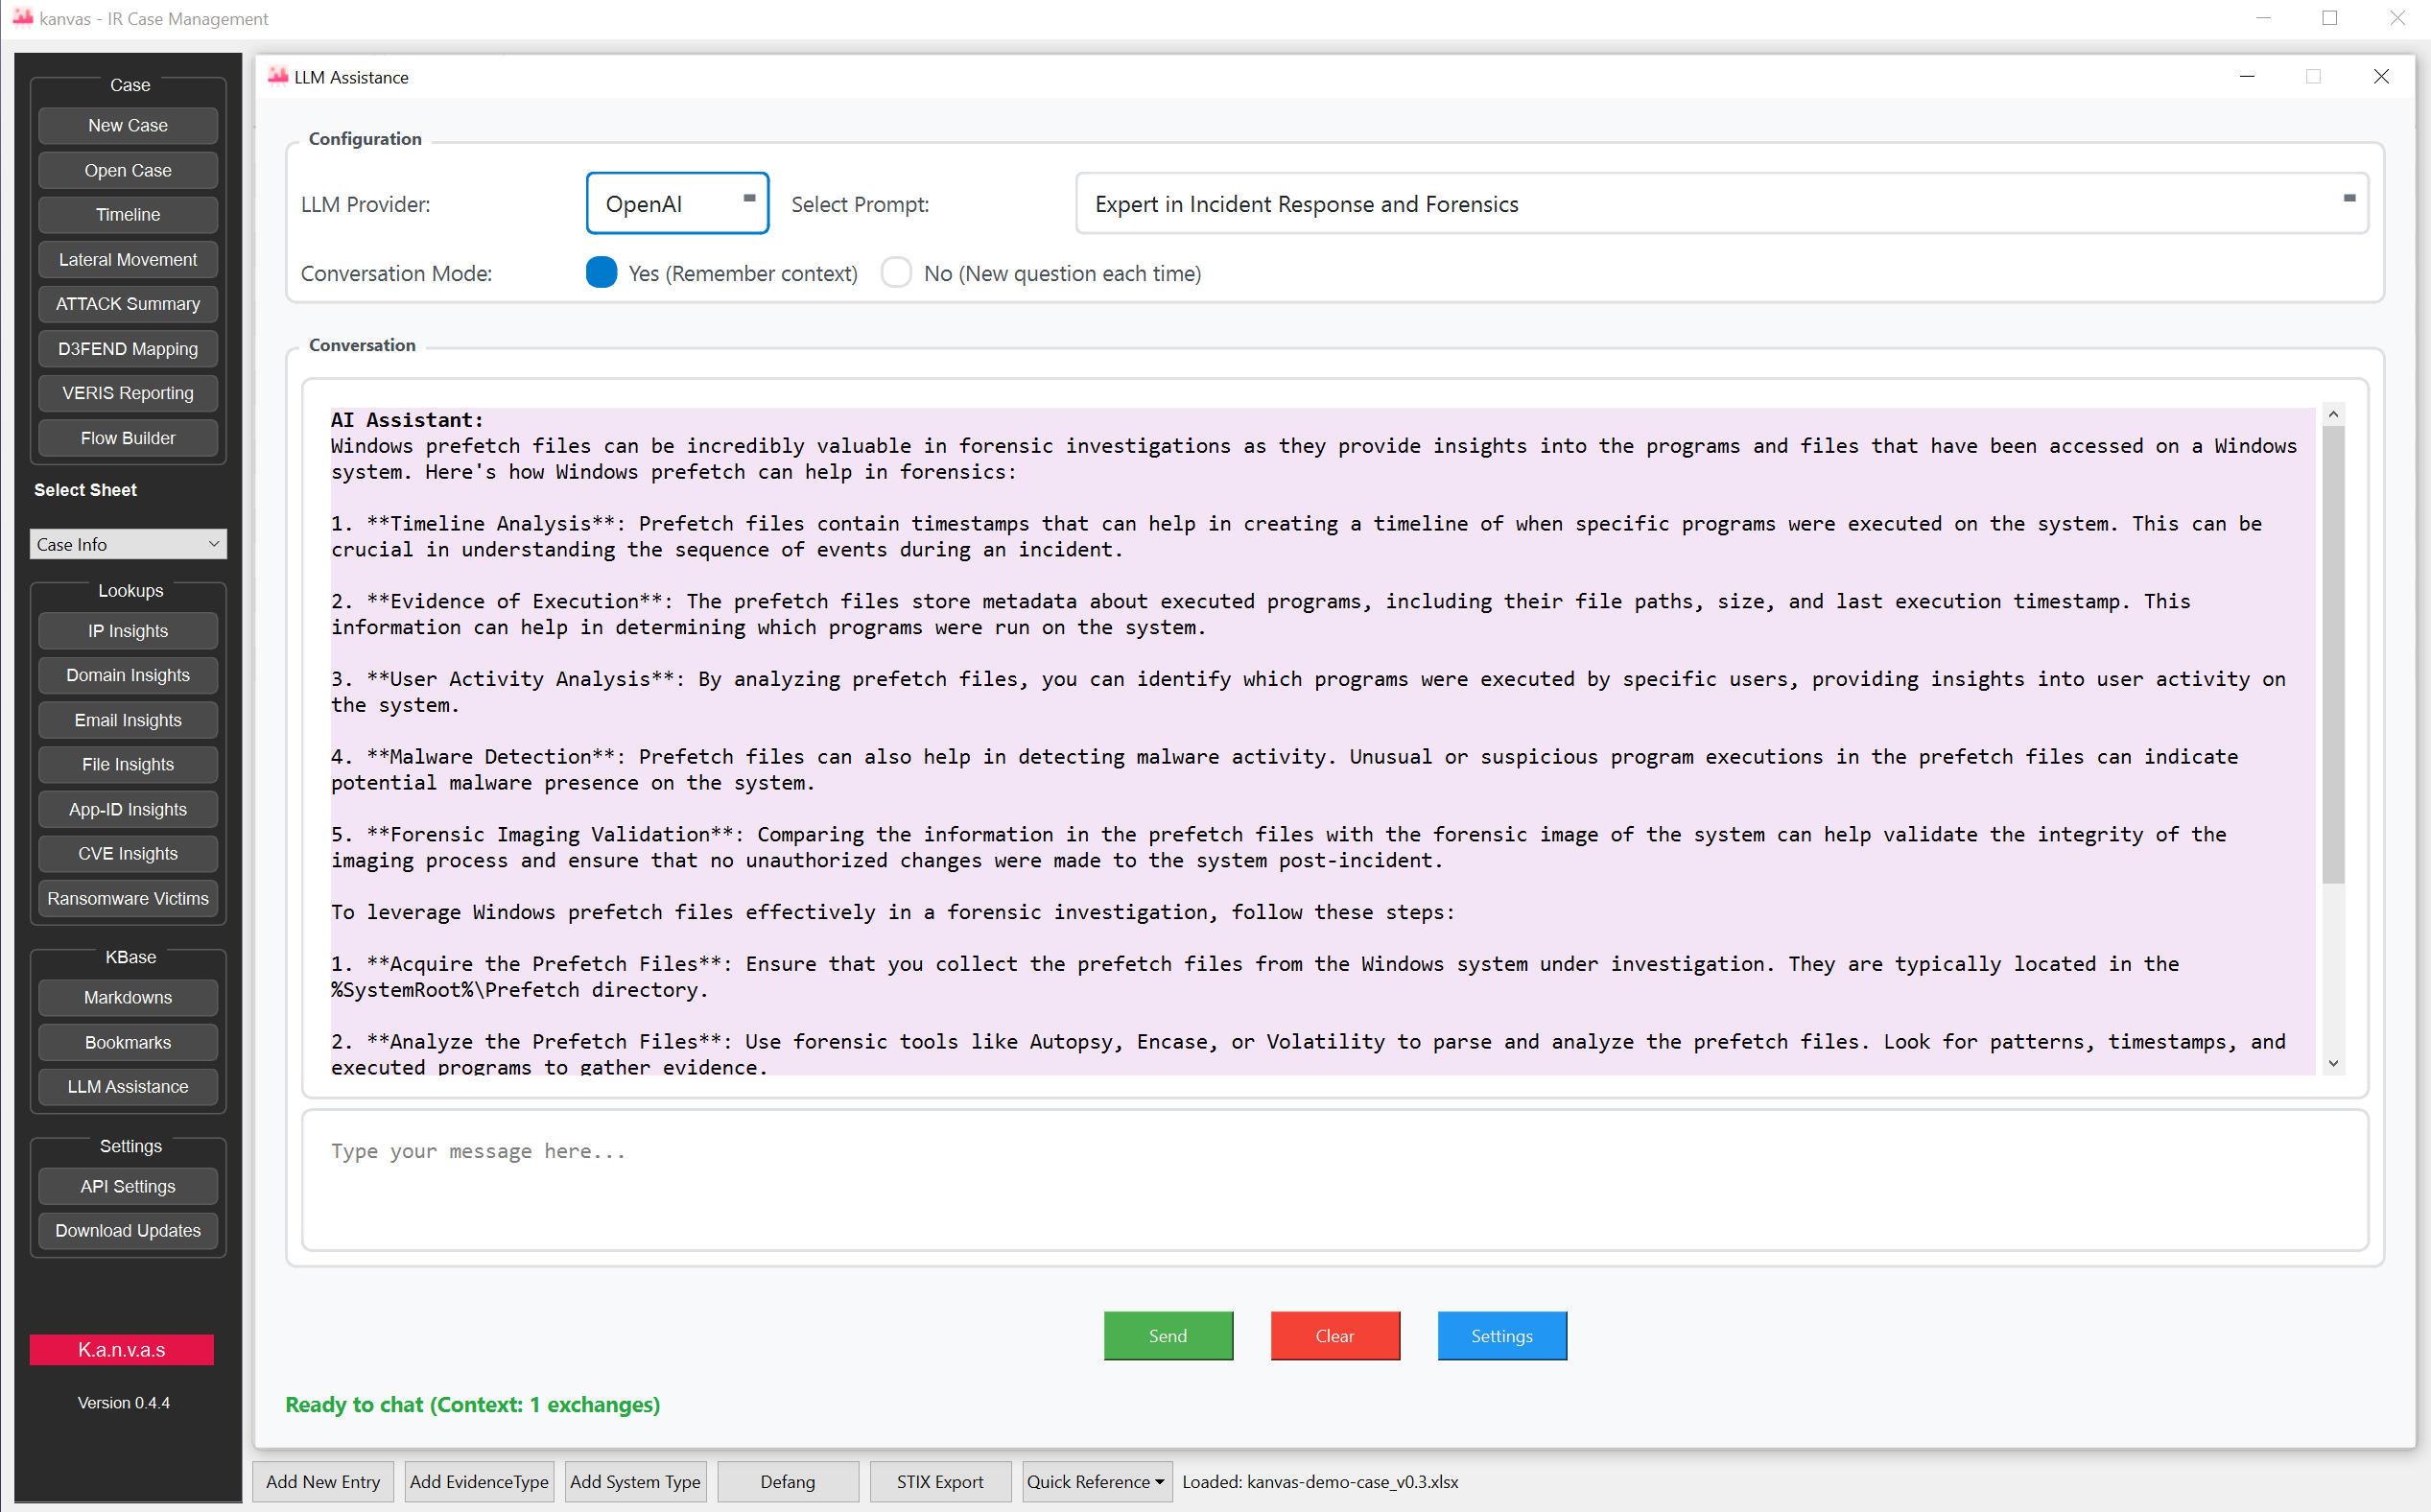Minimize the LLM Assistance dialog
The width and height of the screenshot is (2431, 1512).
pos(2247,77)
